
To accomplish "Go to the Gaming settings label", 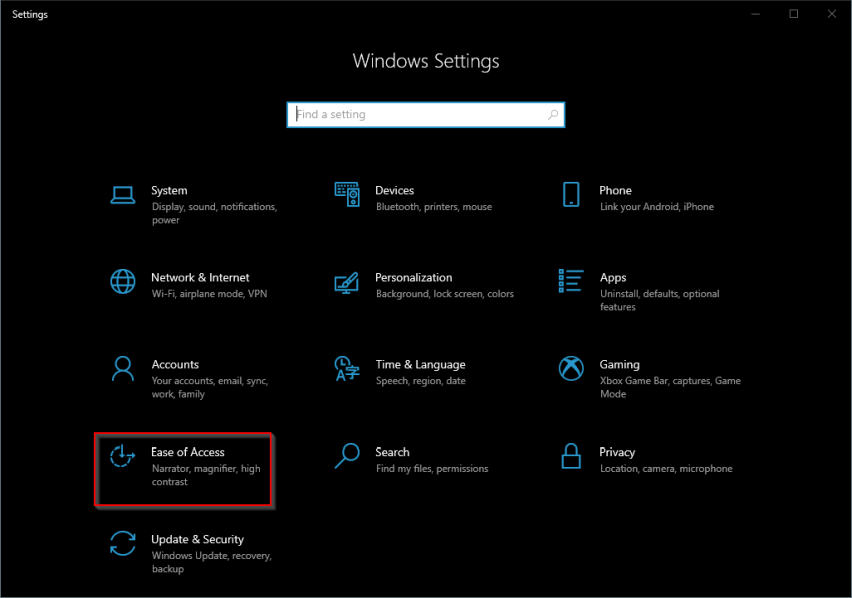I will pyautogui.click(x=619, y=365).
